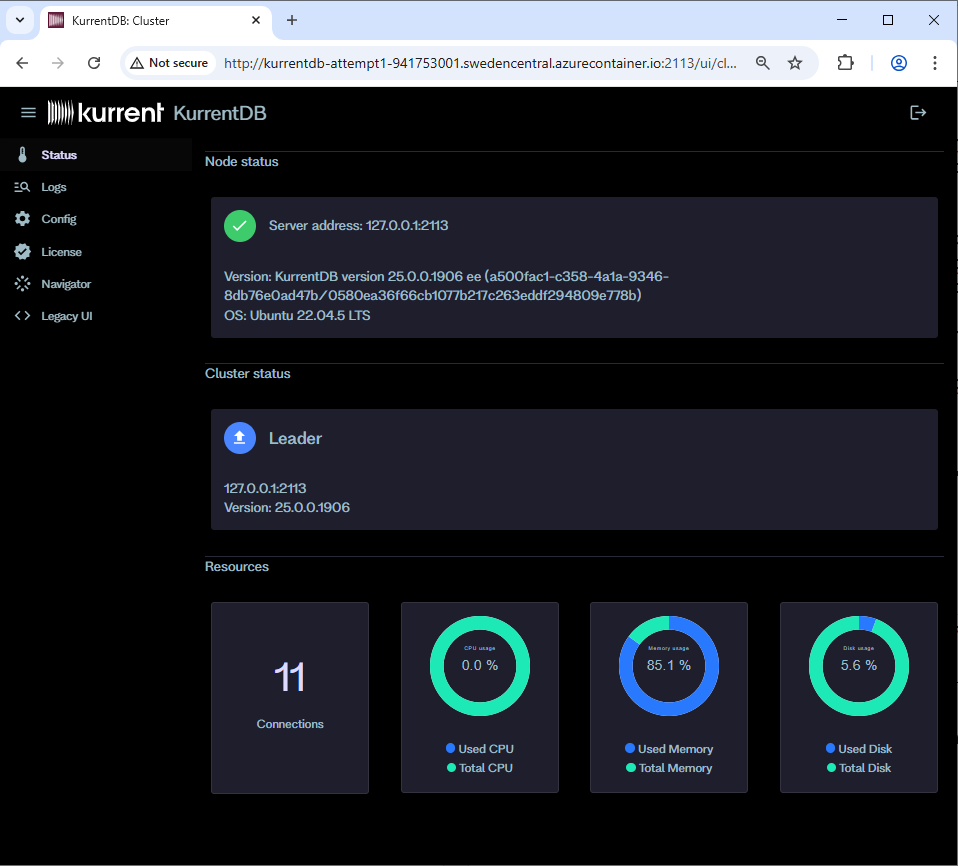
Task: Click the Node status section heading
Action: click(241, 161)
